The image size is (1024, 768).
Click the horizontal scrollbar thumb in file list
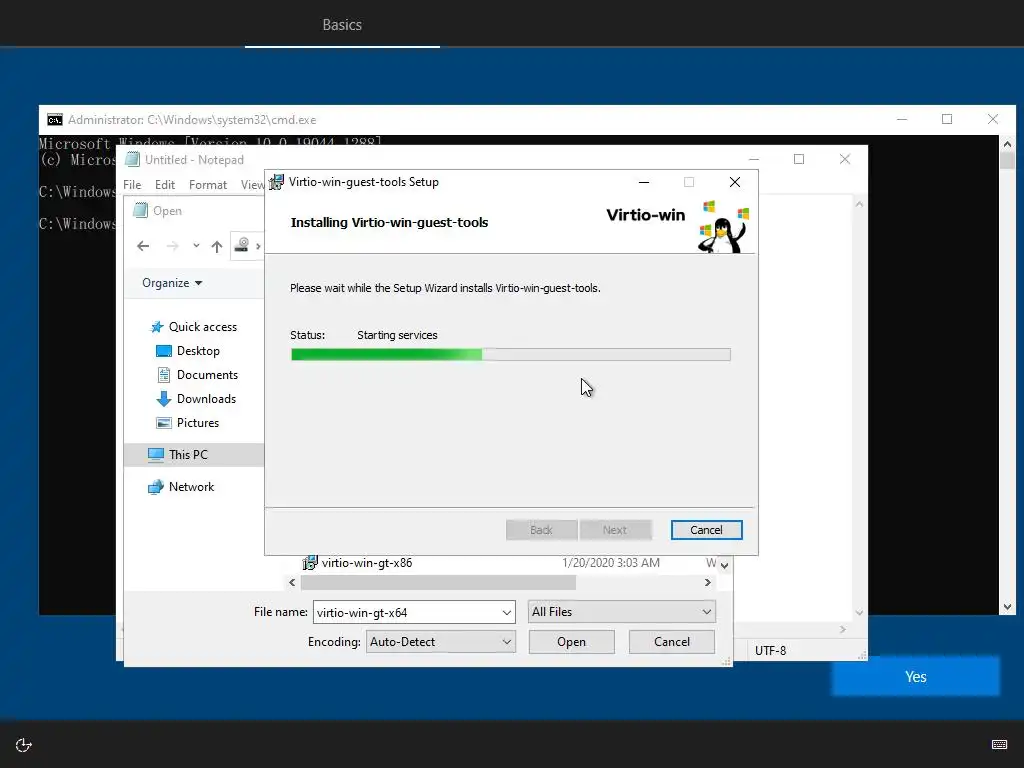438,583
